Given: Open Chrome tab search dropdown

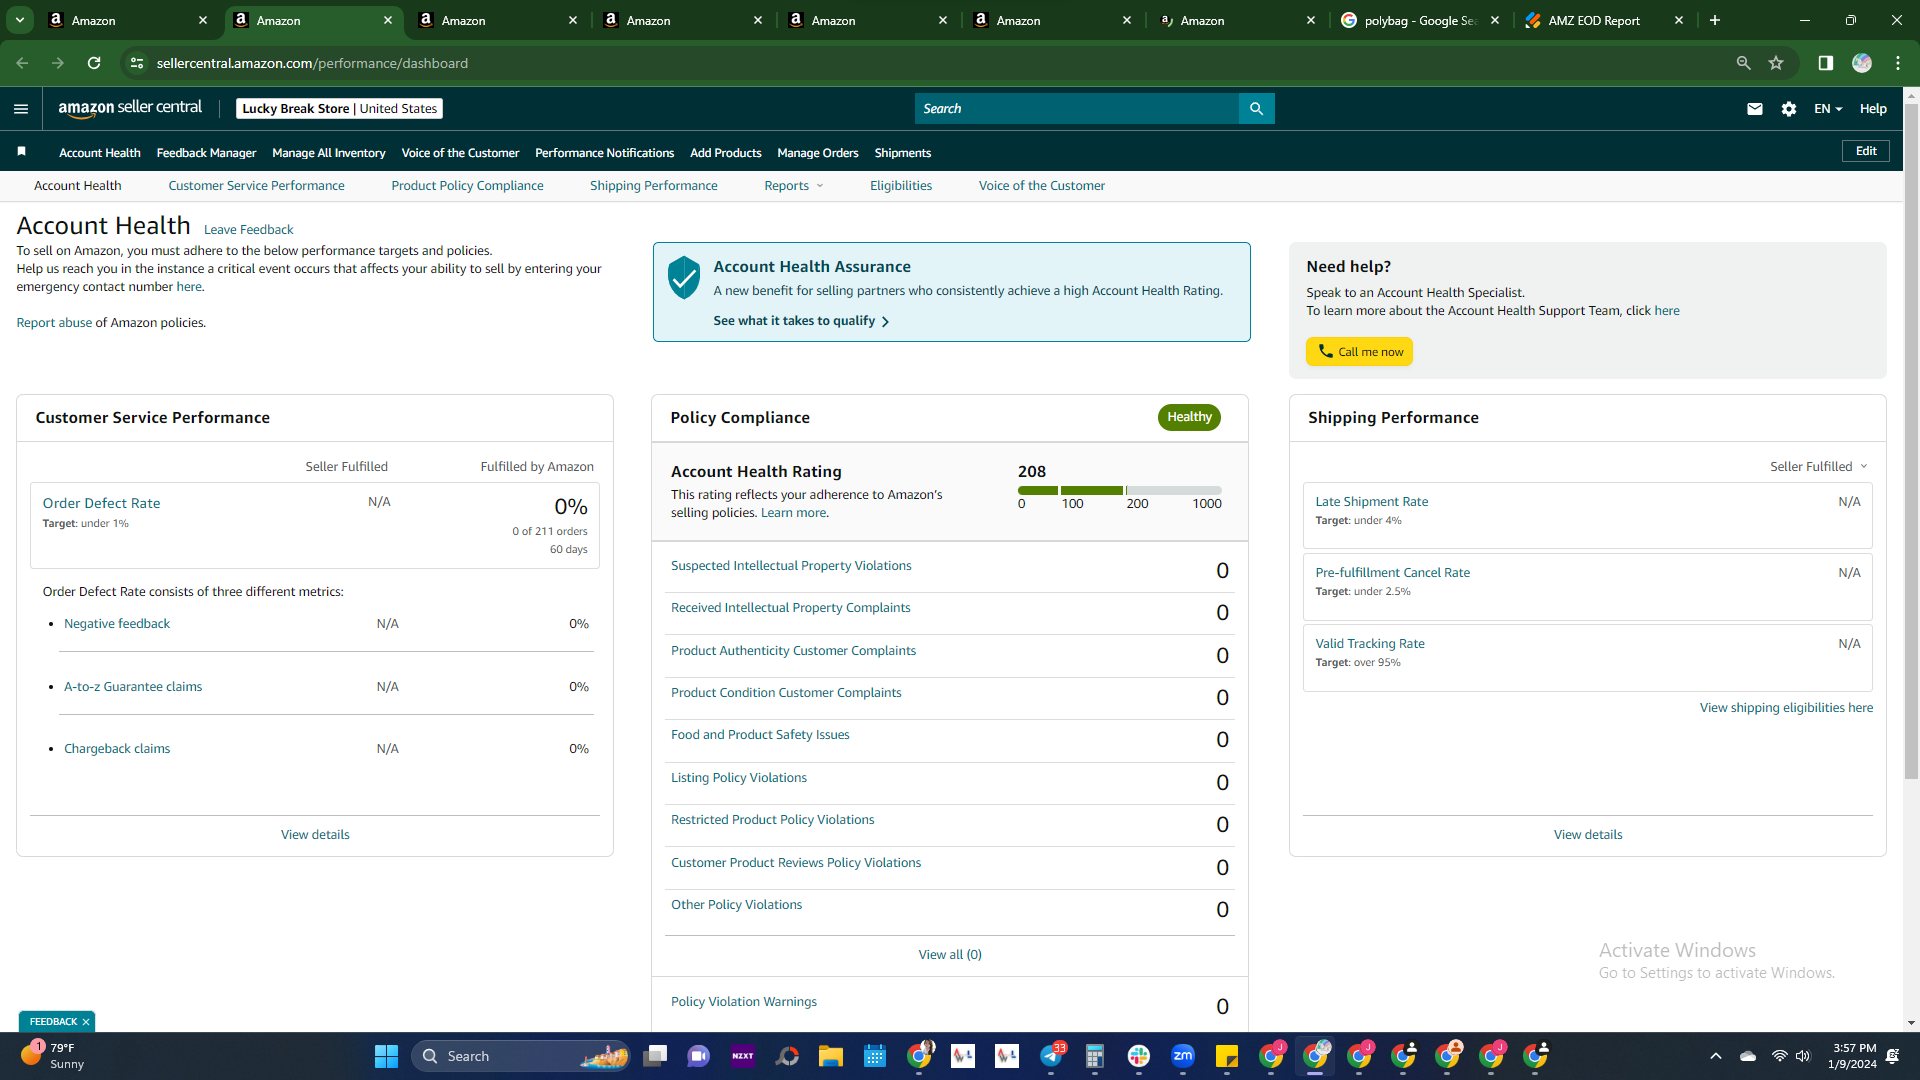Looking at the screenshot, I should click(20, 20).
